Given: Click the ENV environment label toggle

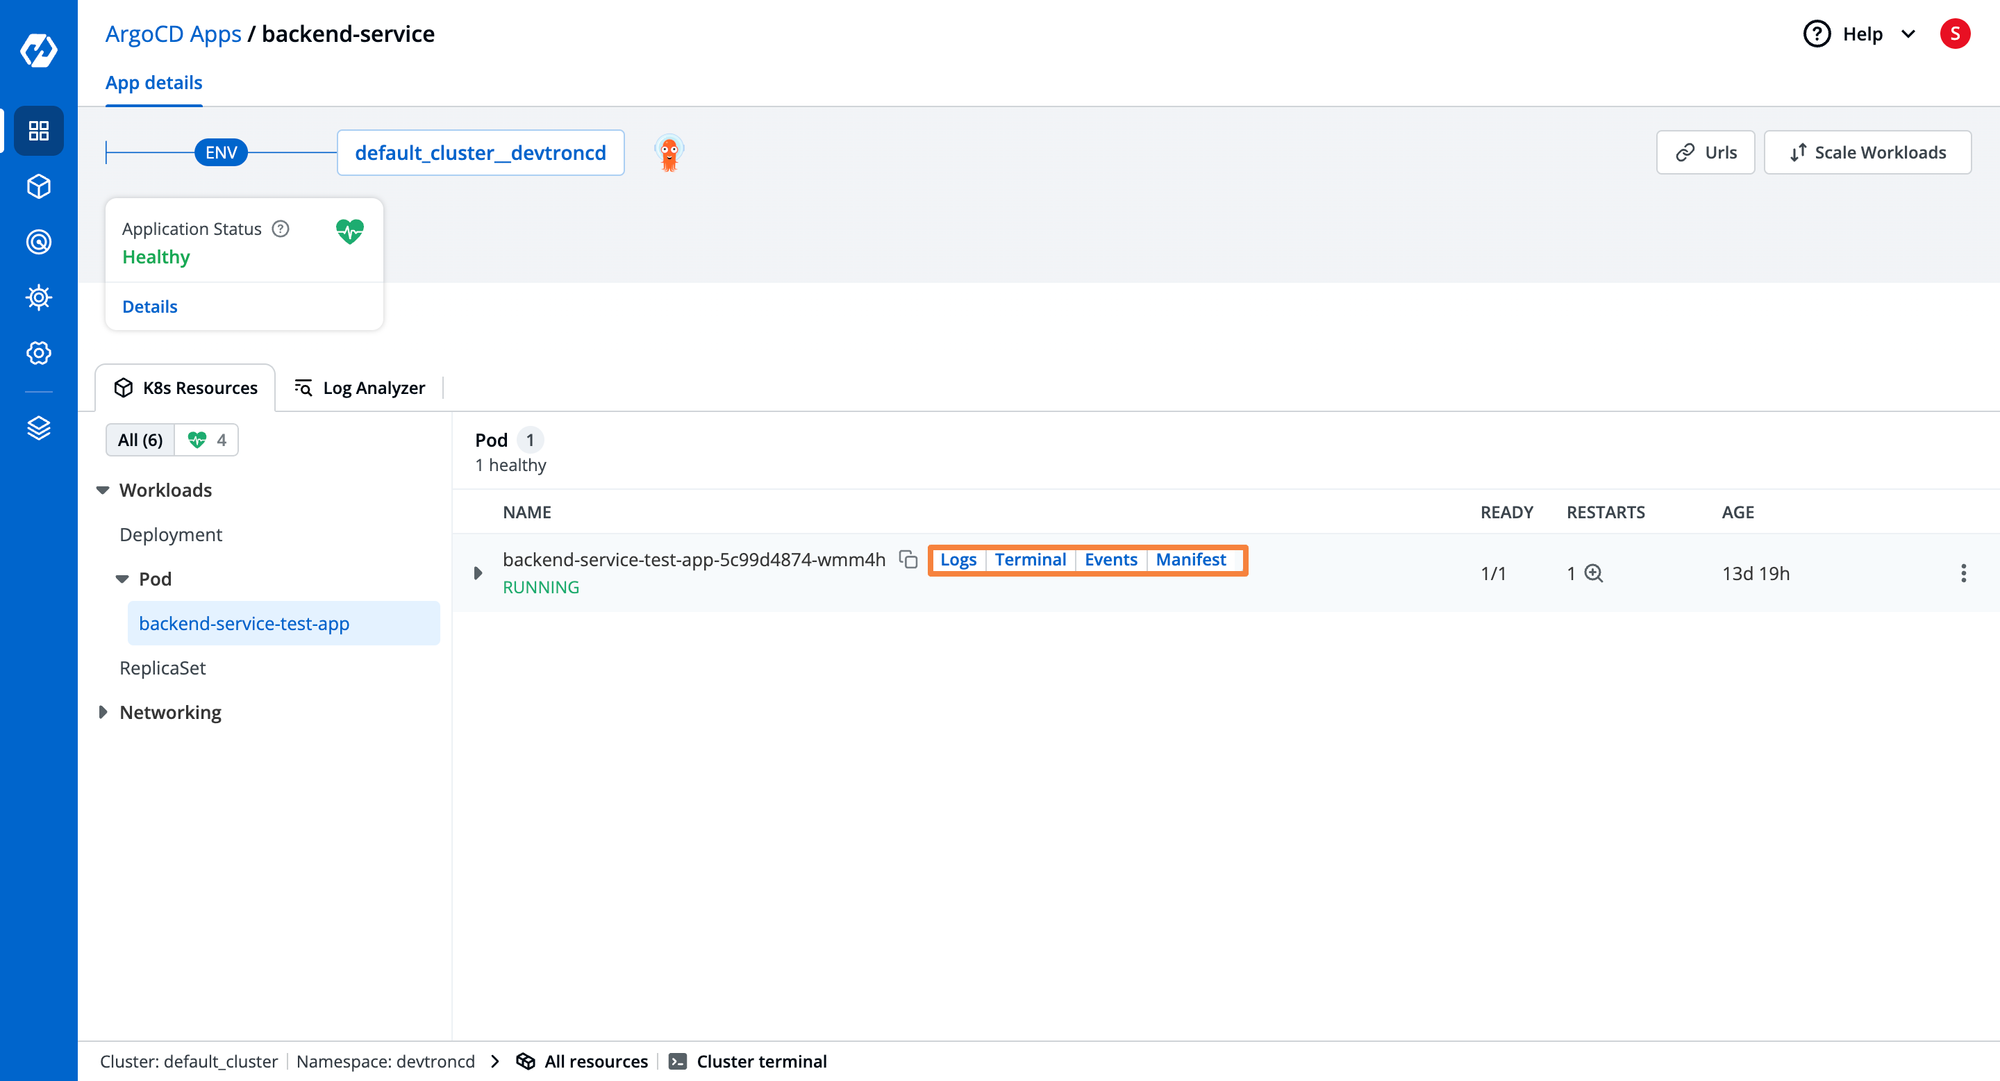Looking at the screenshot, I should click(x=221, y=152).
